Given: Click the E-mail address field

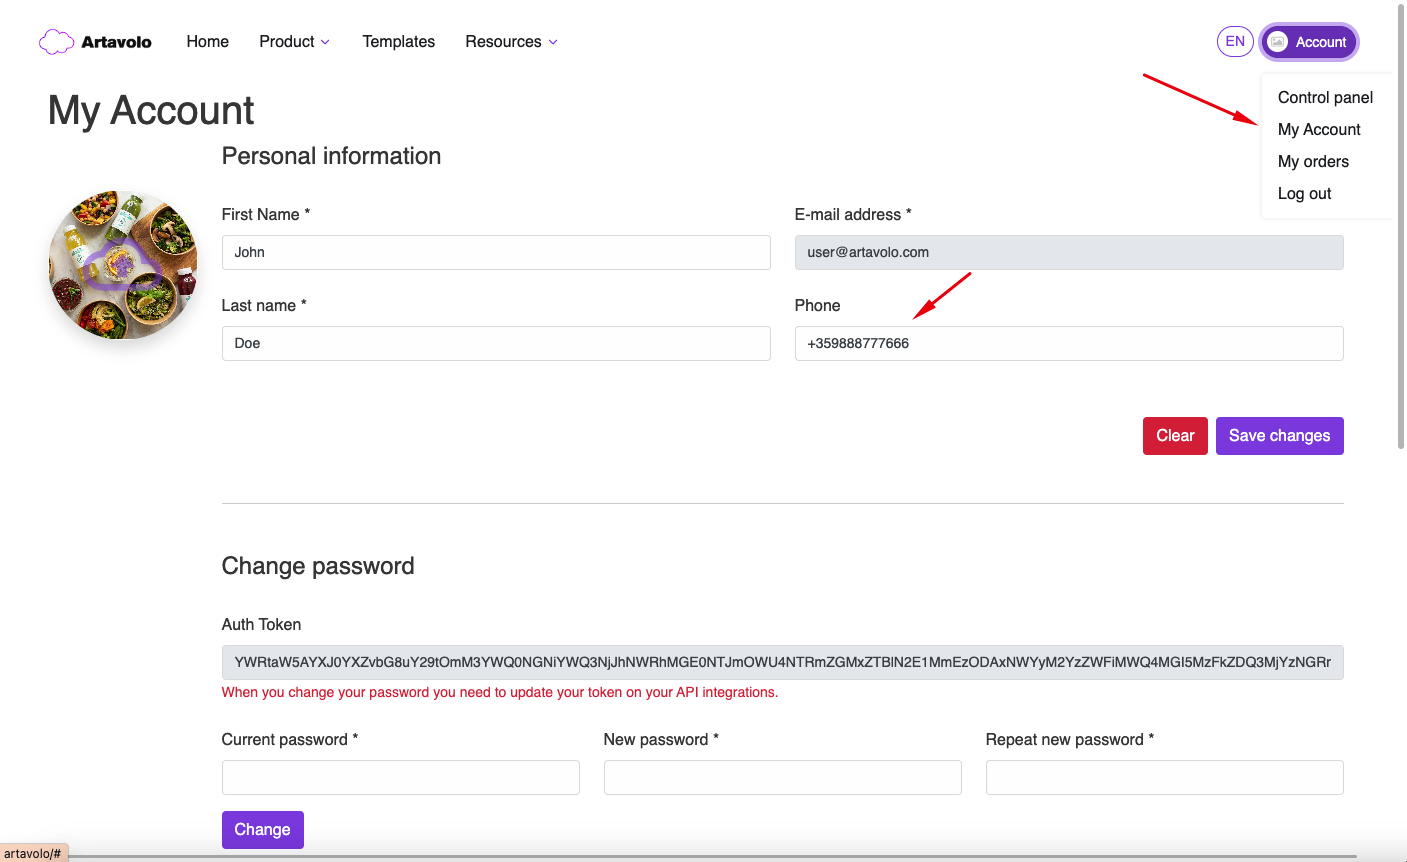Looking at the screenshot, I should 1069,252.
